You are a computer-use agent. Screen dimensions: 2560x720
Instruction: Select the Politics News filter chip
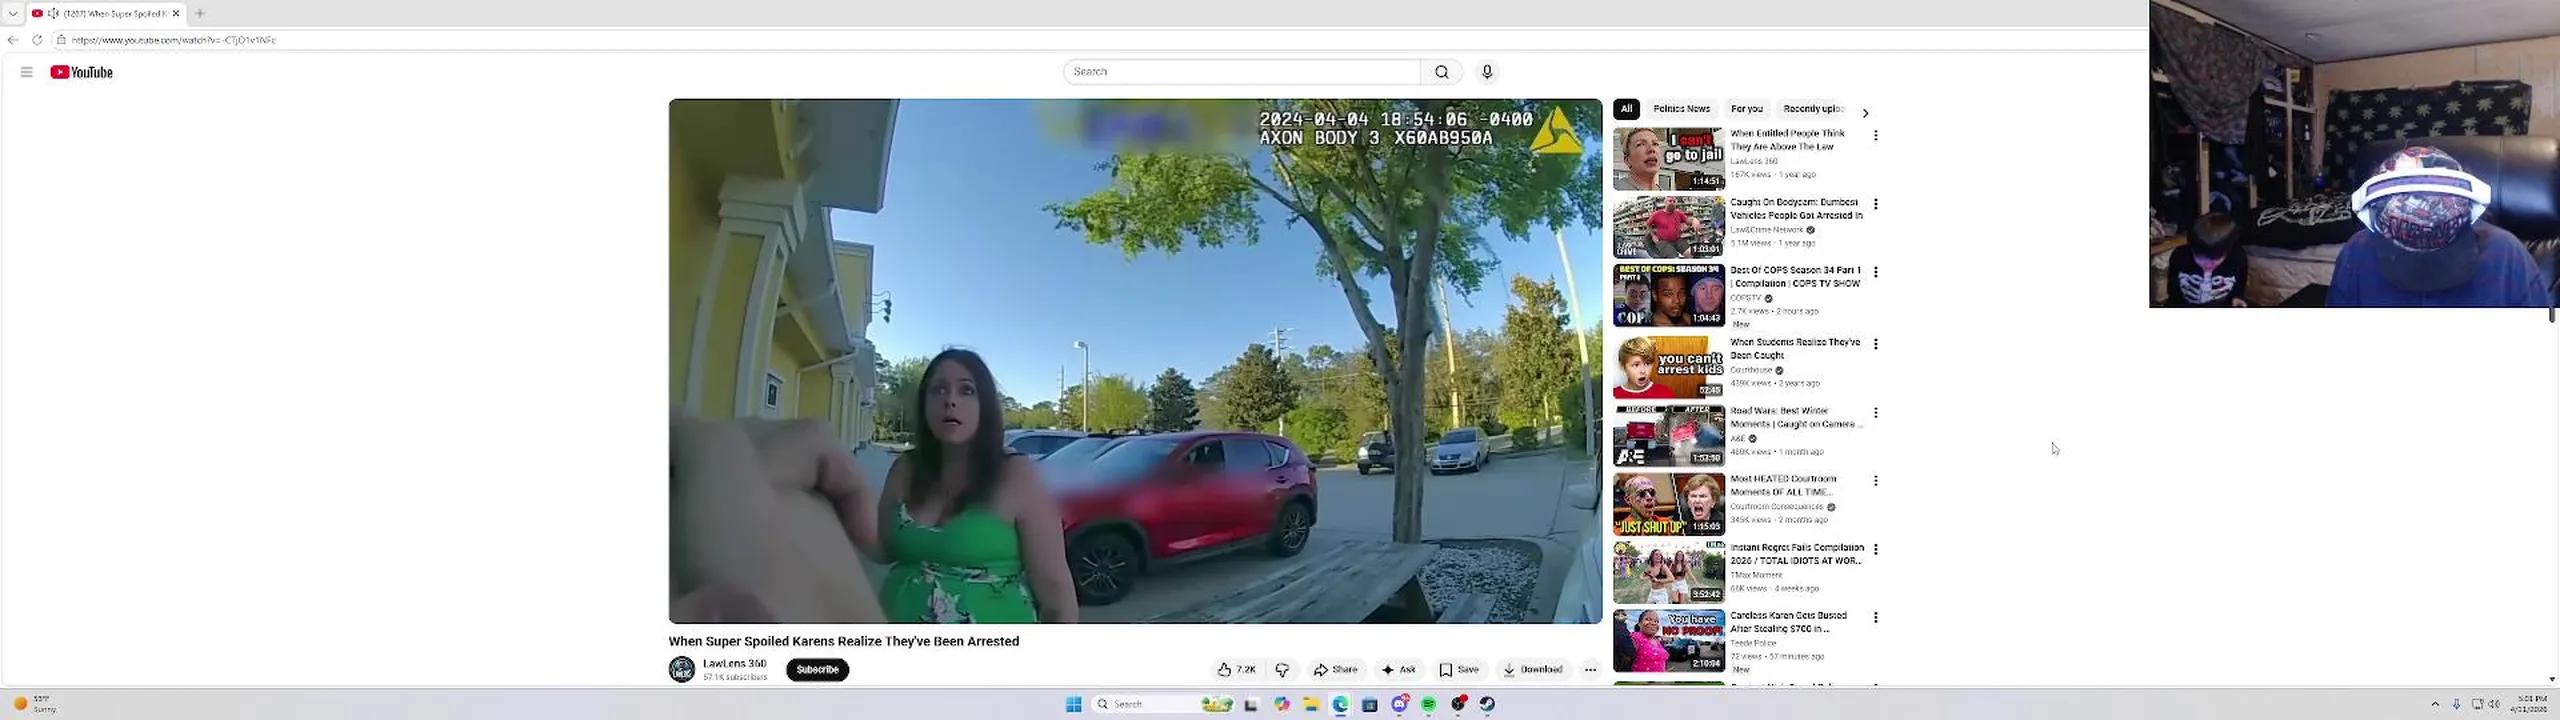[x=1681, y=109]
